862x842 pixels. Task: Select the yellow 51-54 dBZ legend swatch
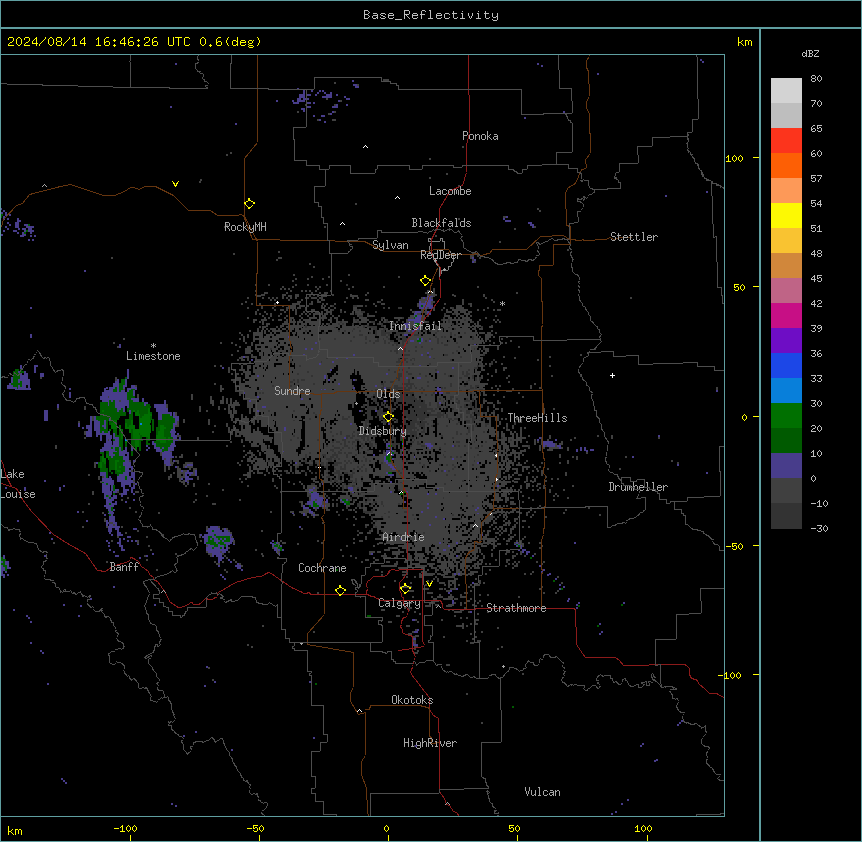click(786, 215)
